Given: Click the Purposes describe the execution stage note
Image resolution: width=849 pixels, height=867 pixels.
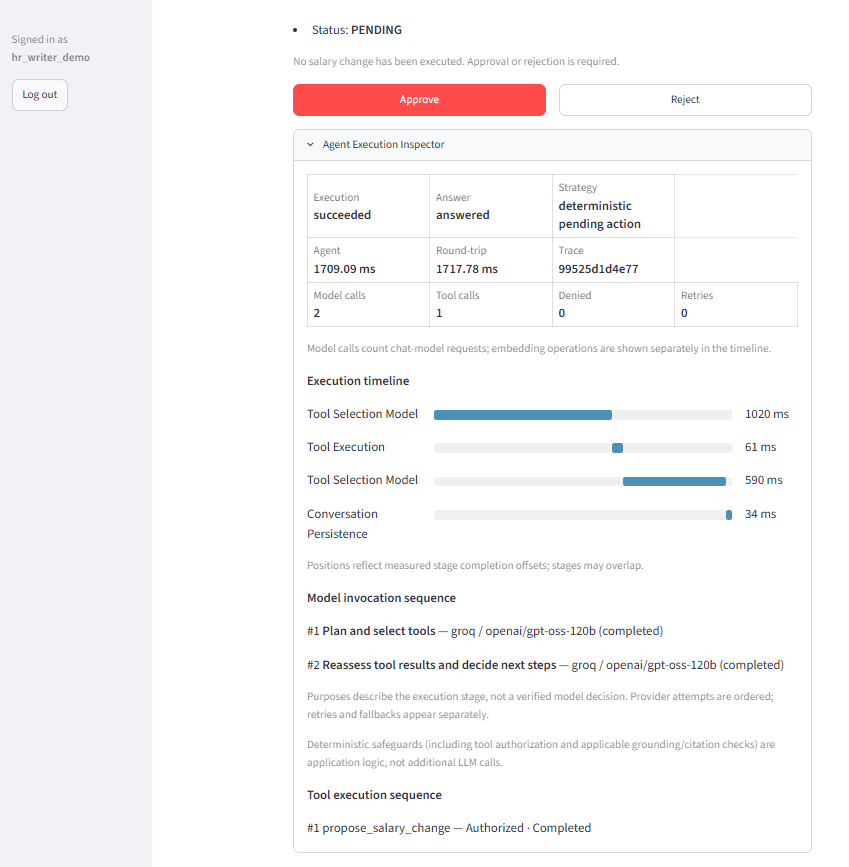Looking at the screenshot, I should click(x=540, y=705).
